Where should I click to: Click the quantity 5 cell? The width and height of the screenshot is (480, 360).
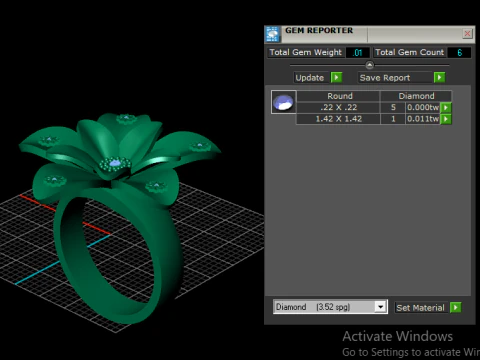pos(393,107)
